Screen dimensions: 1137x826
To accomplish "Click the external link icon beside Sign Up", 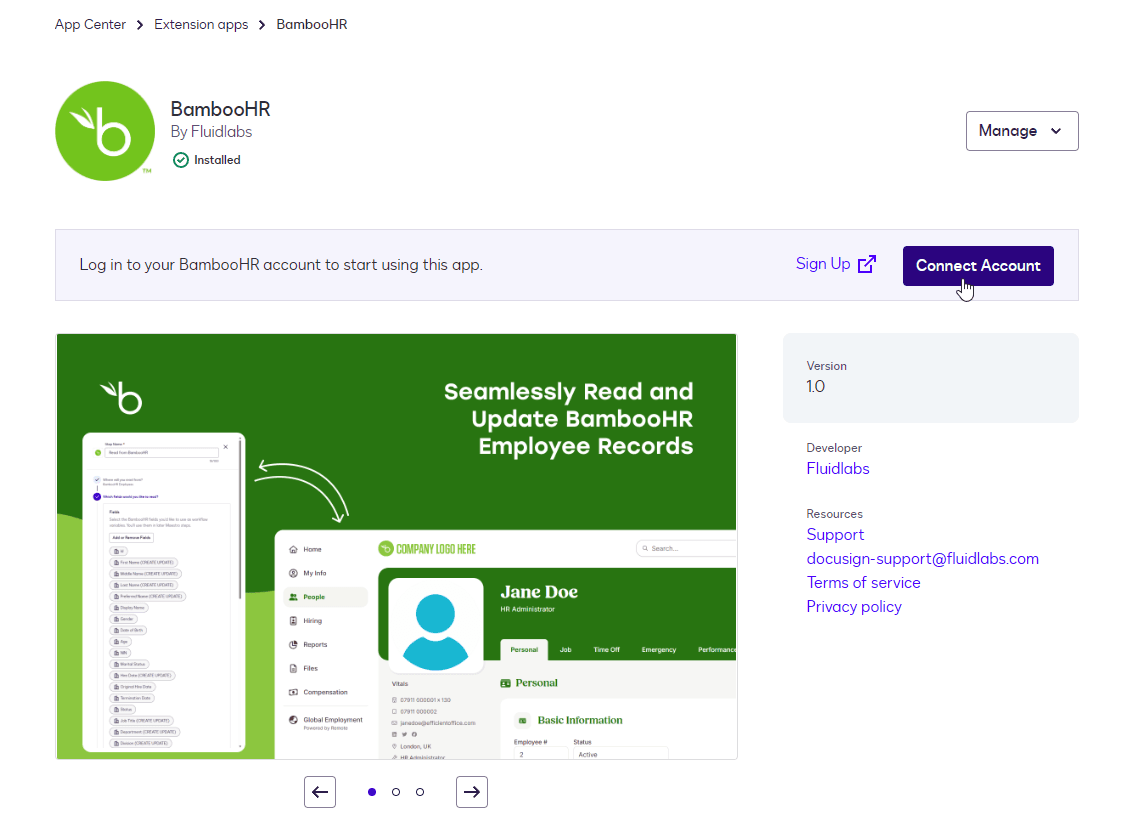I will [867, 264].
